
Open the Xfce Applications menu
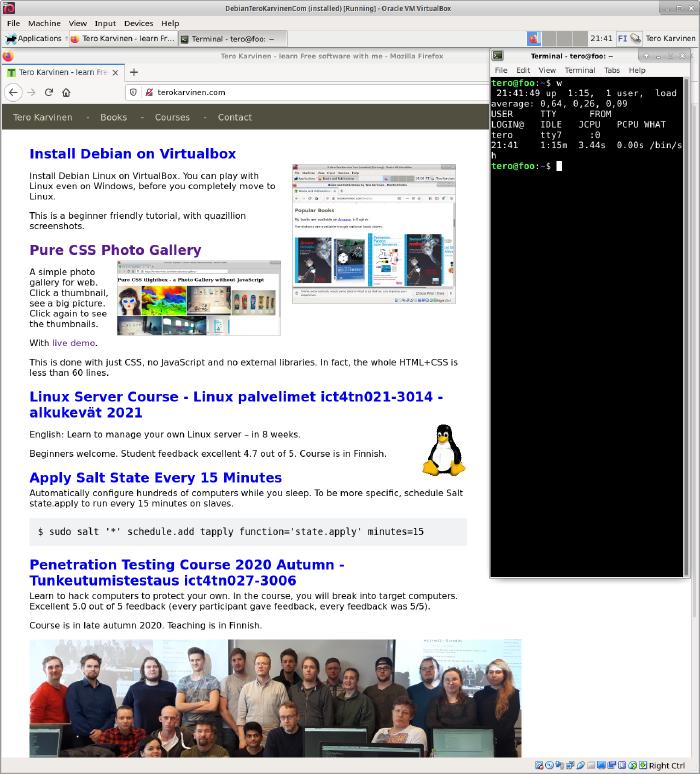pos(33,38)
